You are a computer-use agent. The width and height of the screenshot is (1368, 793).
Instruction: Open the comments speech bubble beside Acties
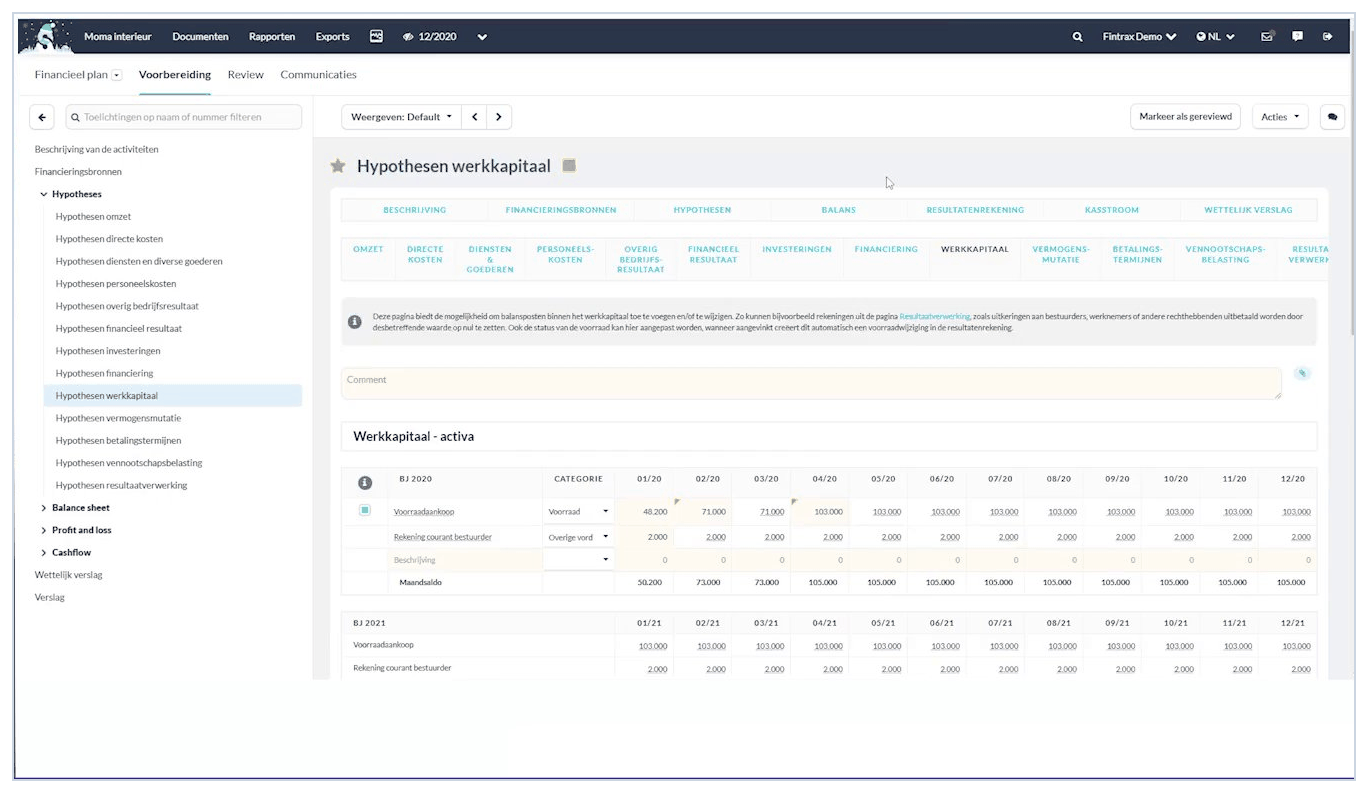pyautogui.click(x=1332, y=117)
